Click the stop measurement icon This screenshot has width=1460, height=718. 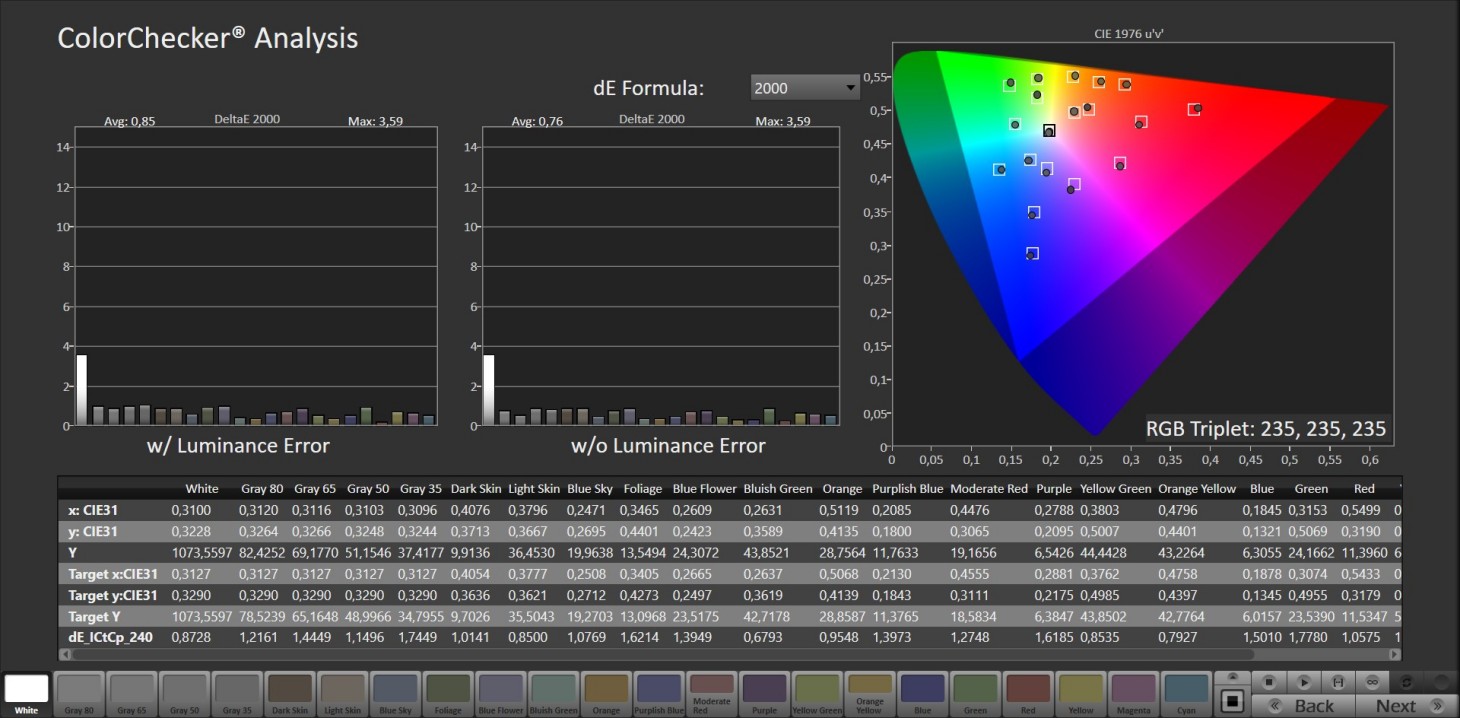tap(1269, 681)
